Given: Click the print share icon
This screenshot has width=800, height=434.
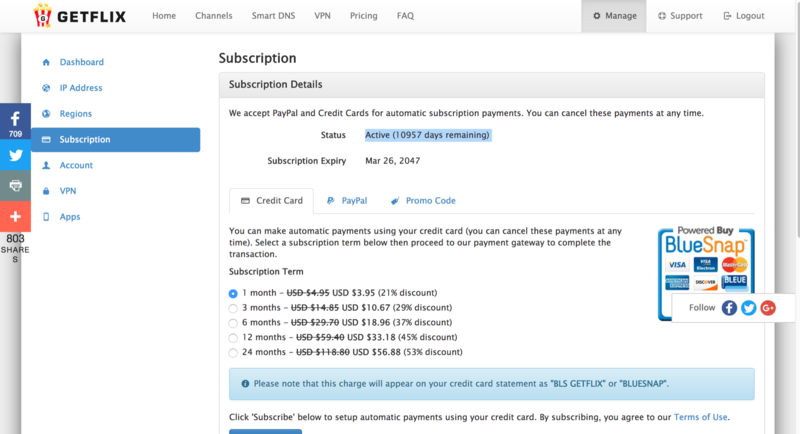Looking at the screenshot, I should 15,186.
